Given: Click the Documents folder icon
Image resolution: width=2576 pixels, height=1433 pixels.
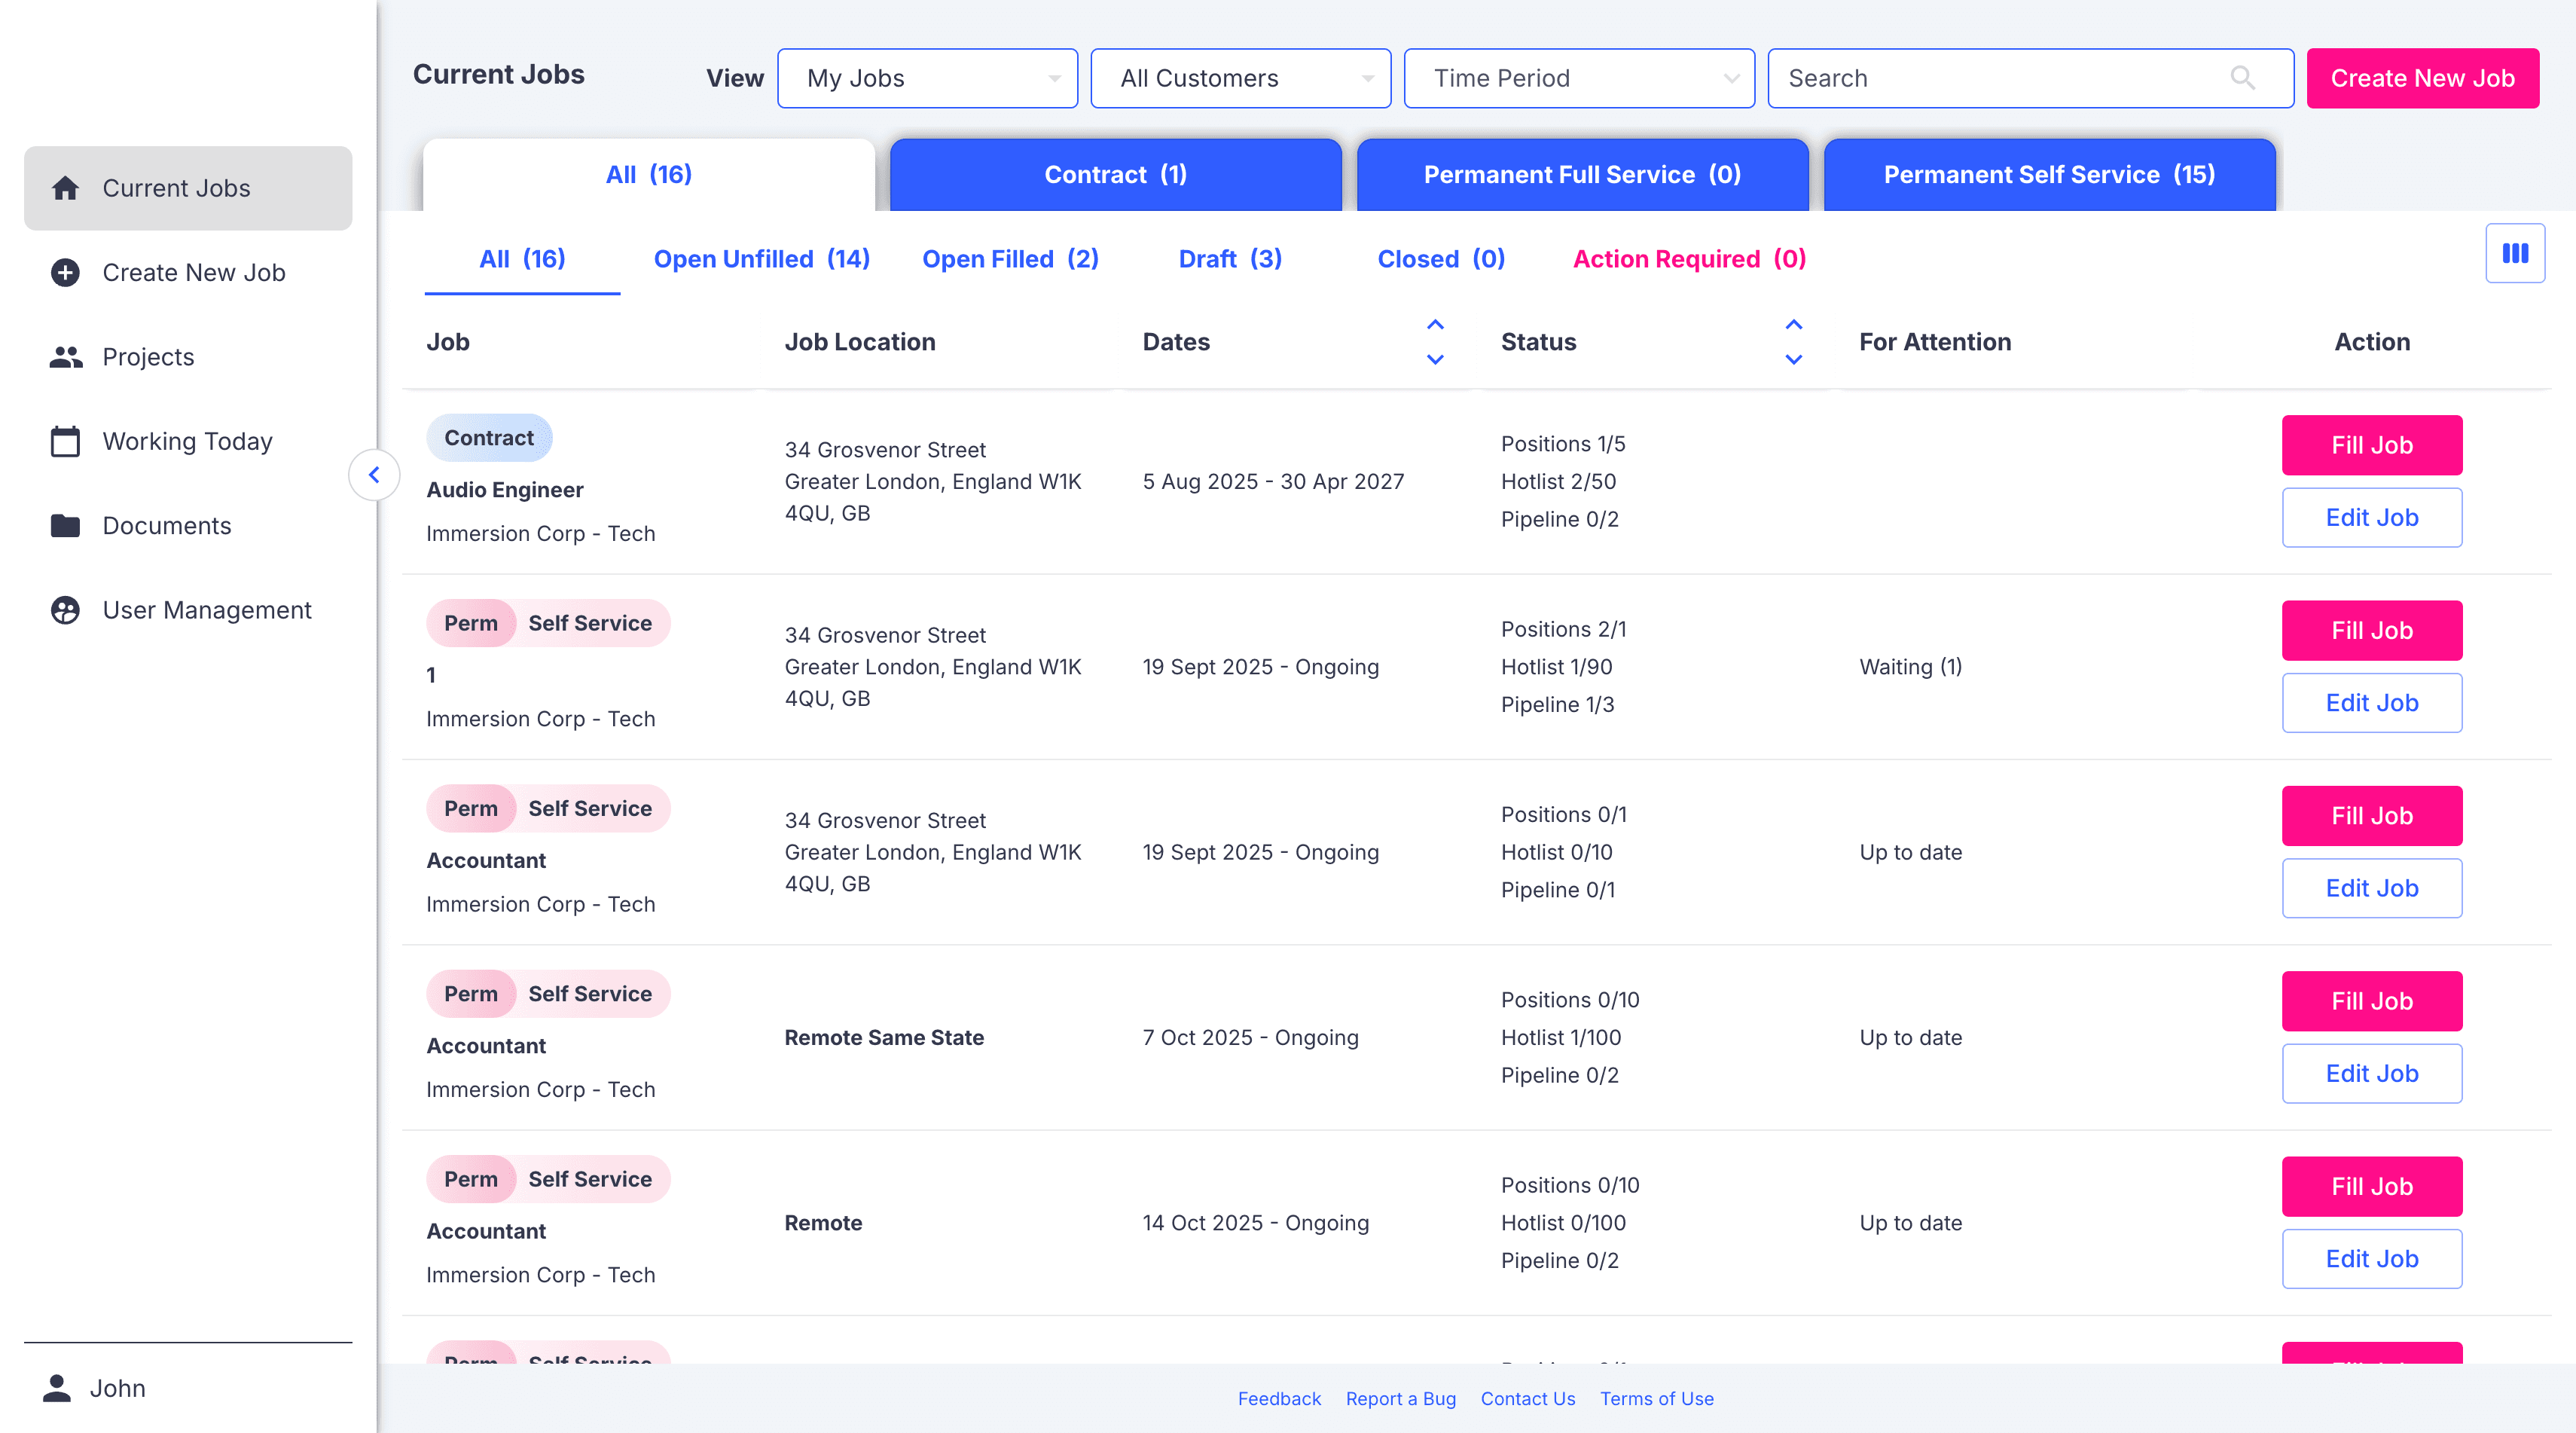Looking at the screenshot, I should pos(66,526).
